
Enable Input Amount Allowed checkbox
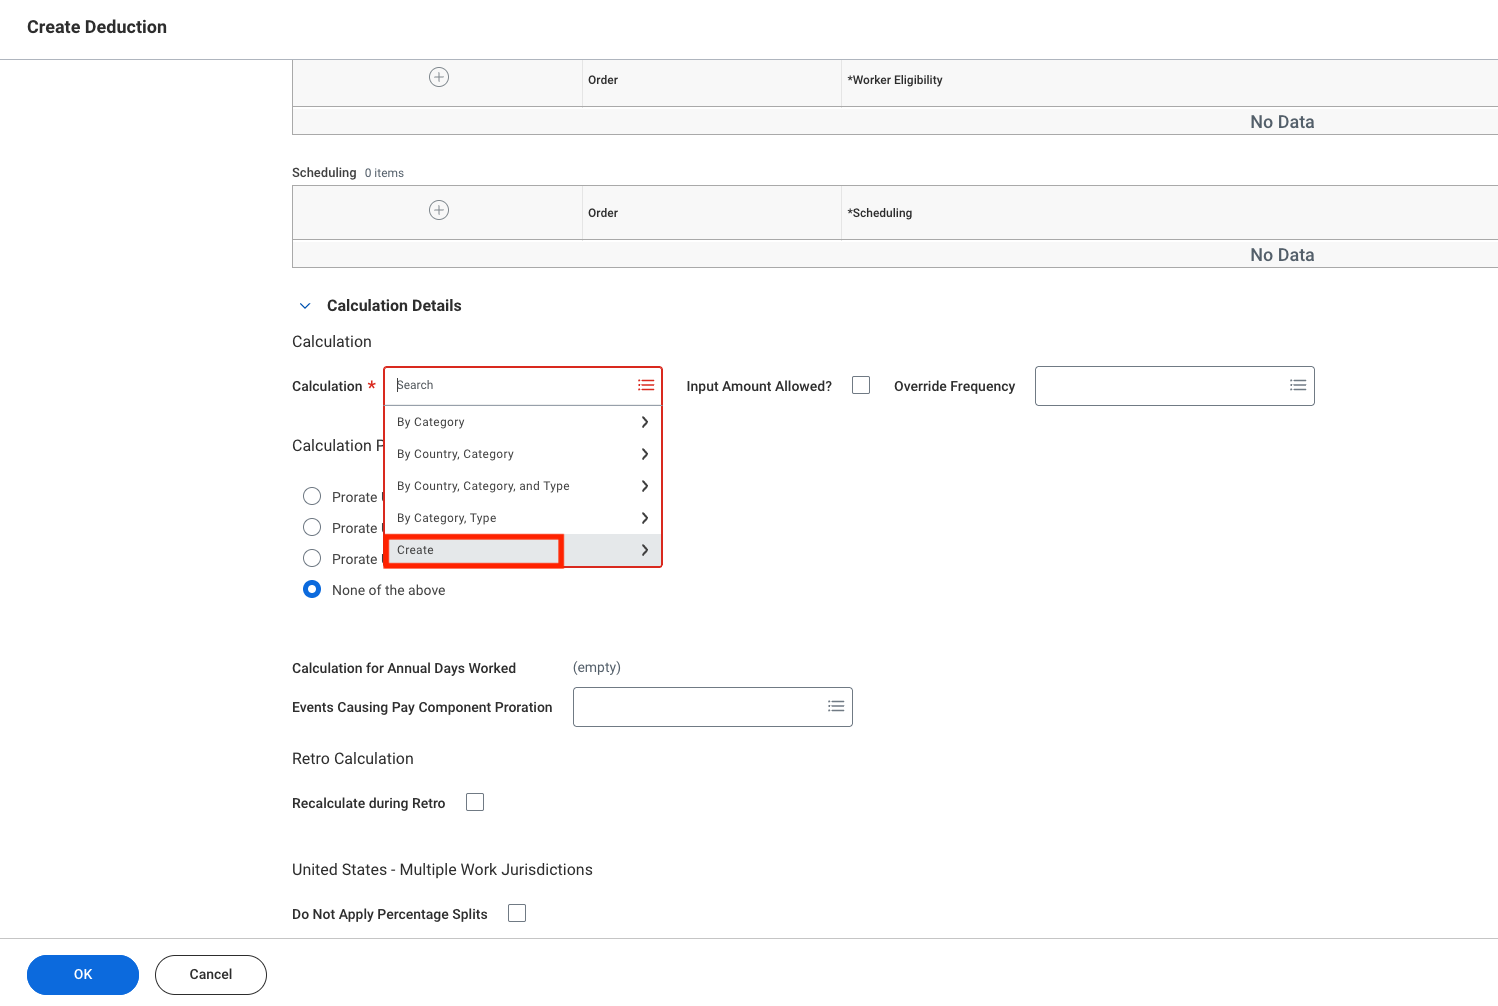click(x=861, y=385)
